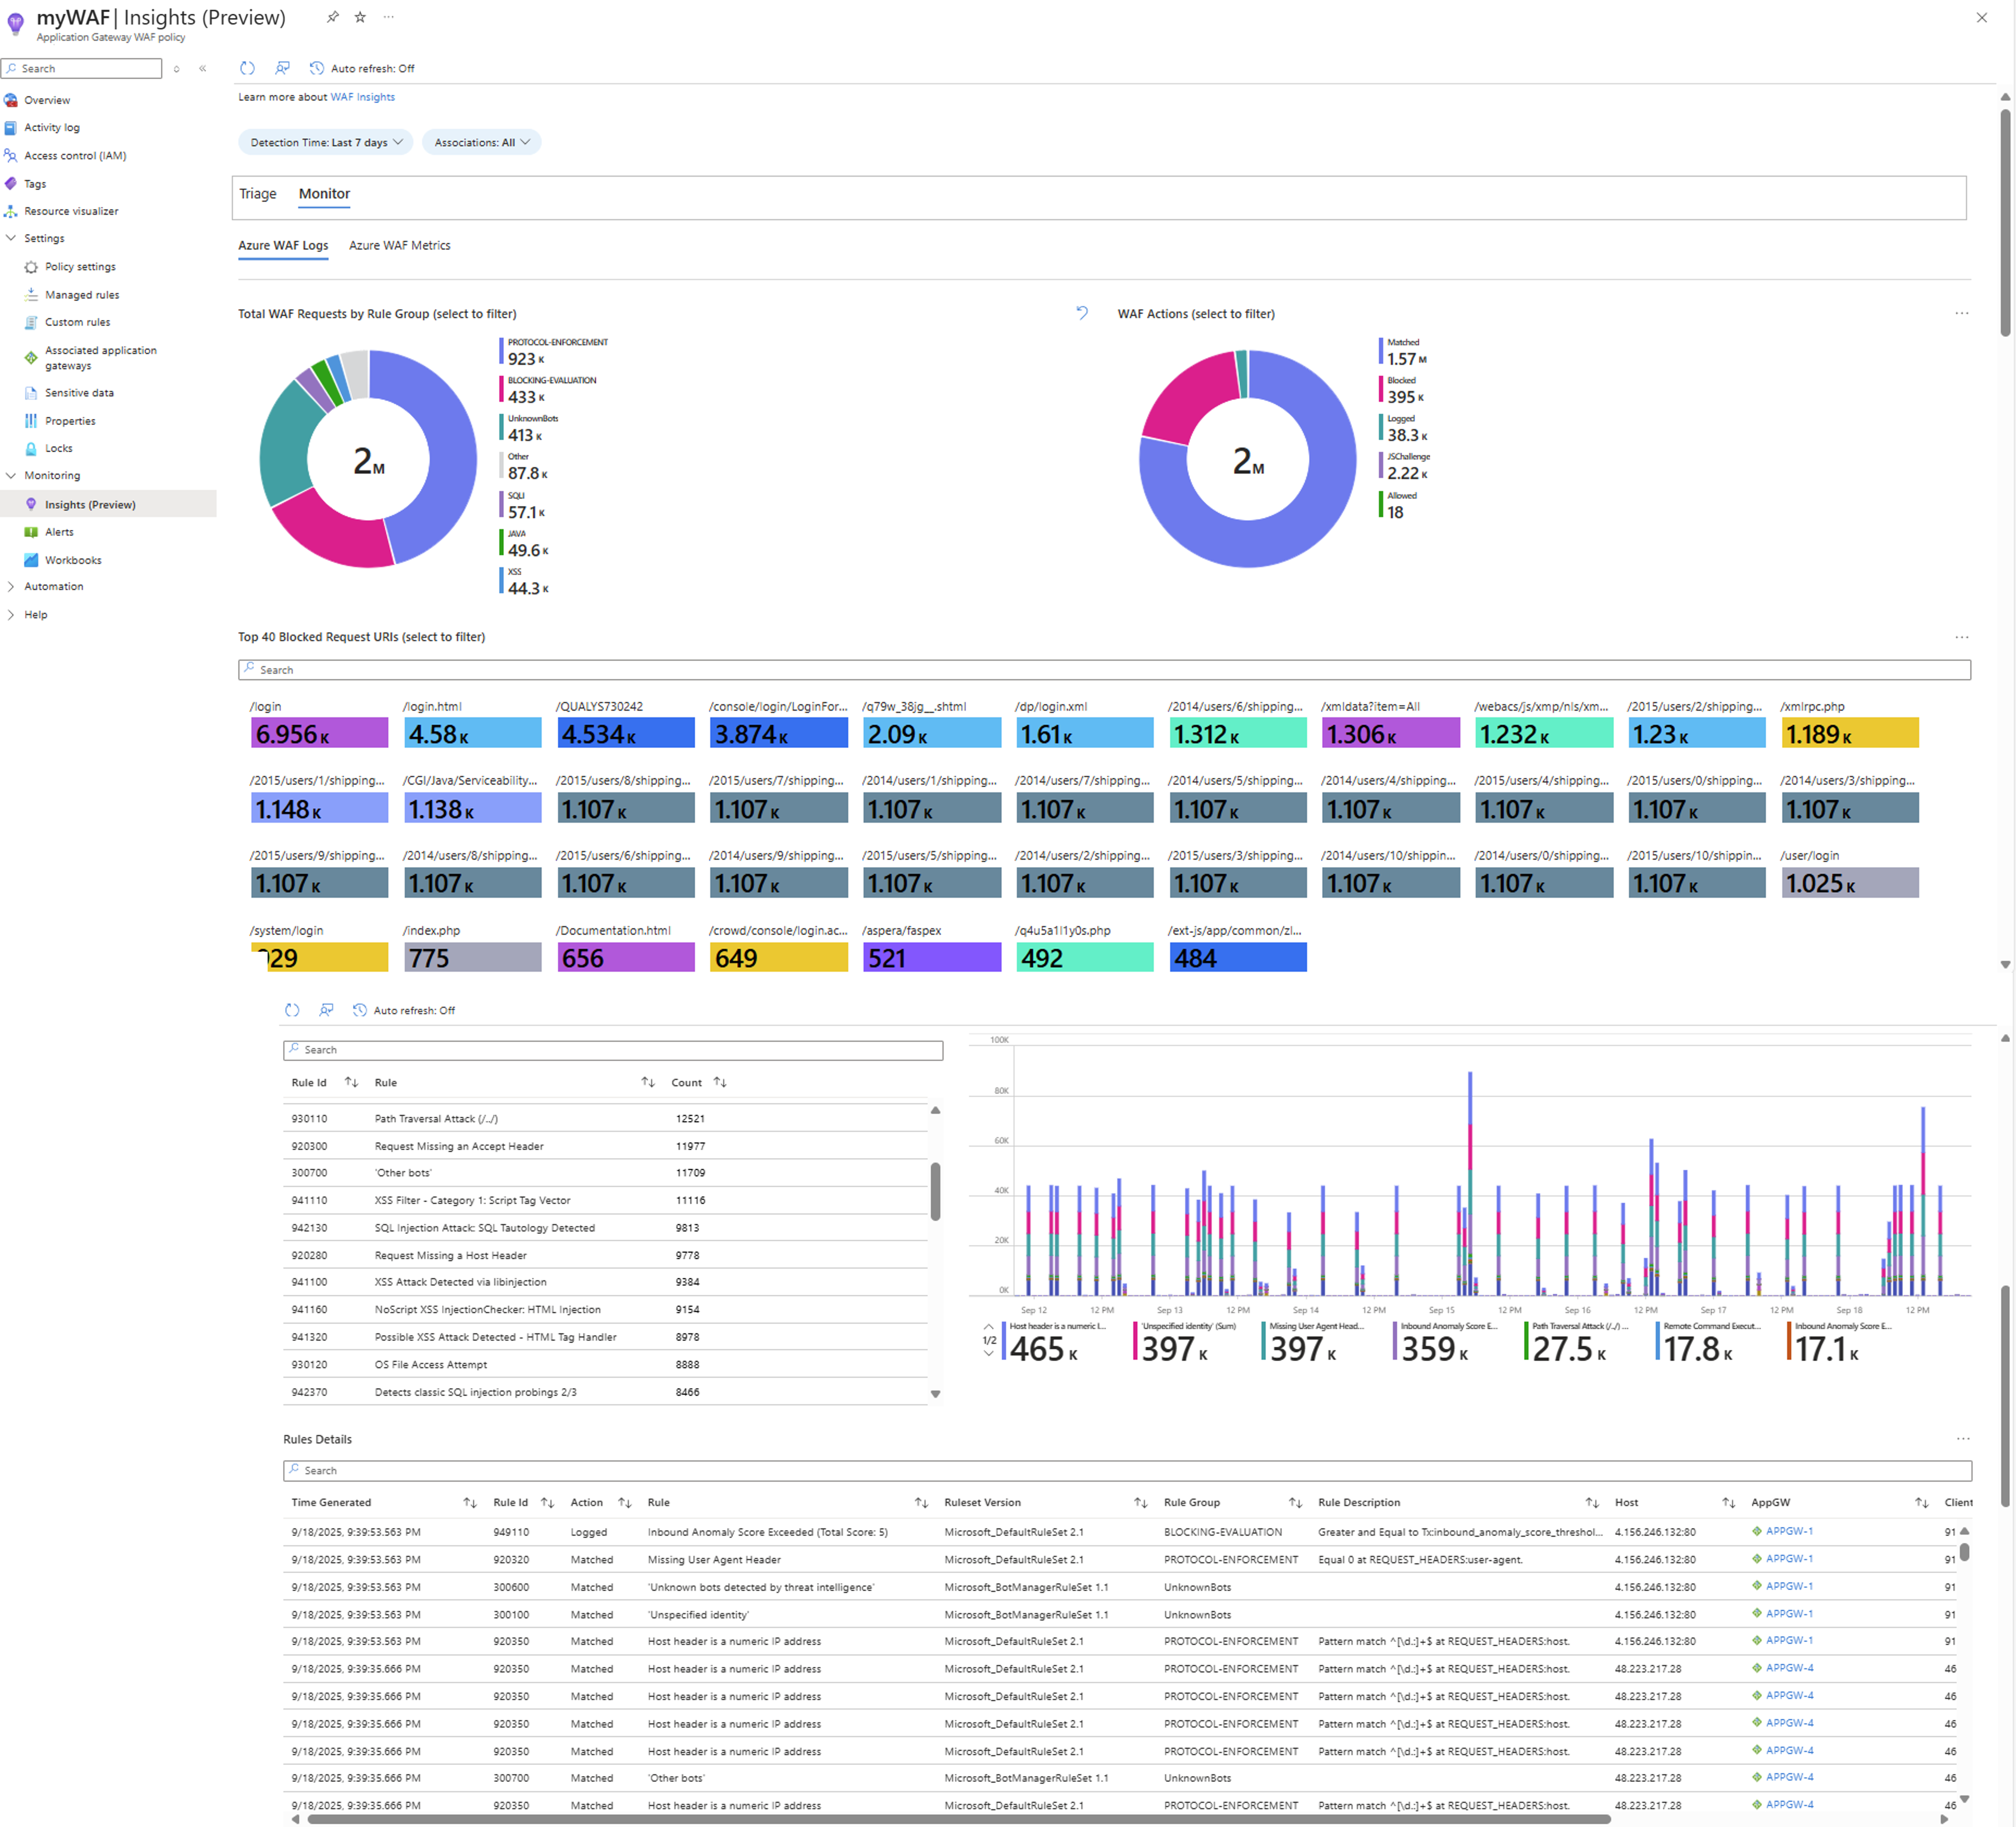Open Associations All filter dropdown
Image resolution: width=2016 pixels, height=1827 pixels.
click(x=481, y=142)
